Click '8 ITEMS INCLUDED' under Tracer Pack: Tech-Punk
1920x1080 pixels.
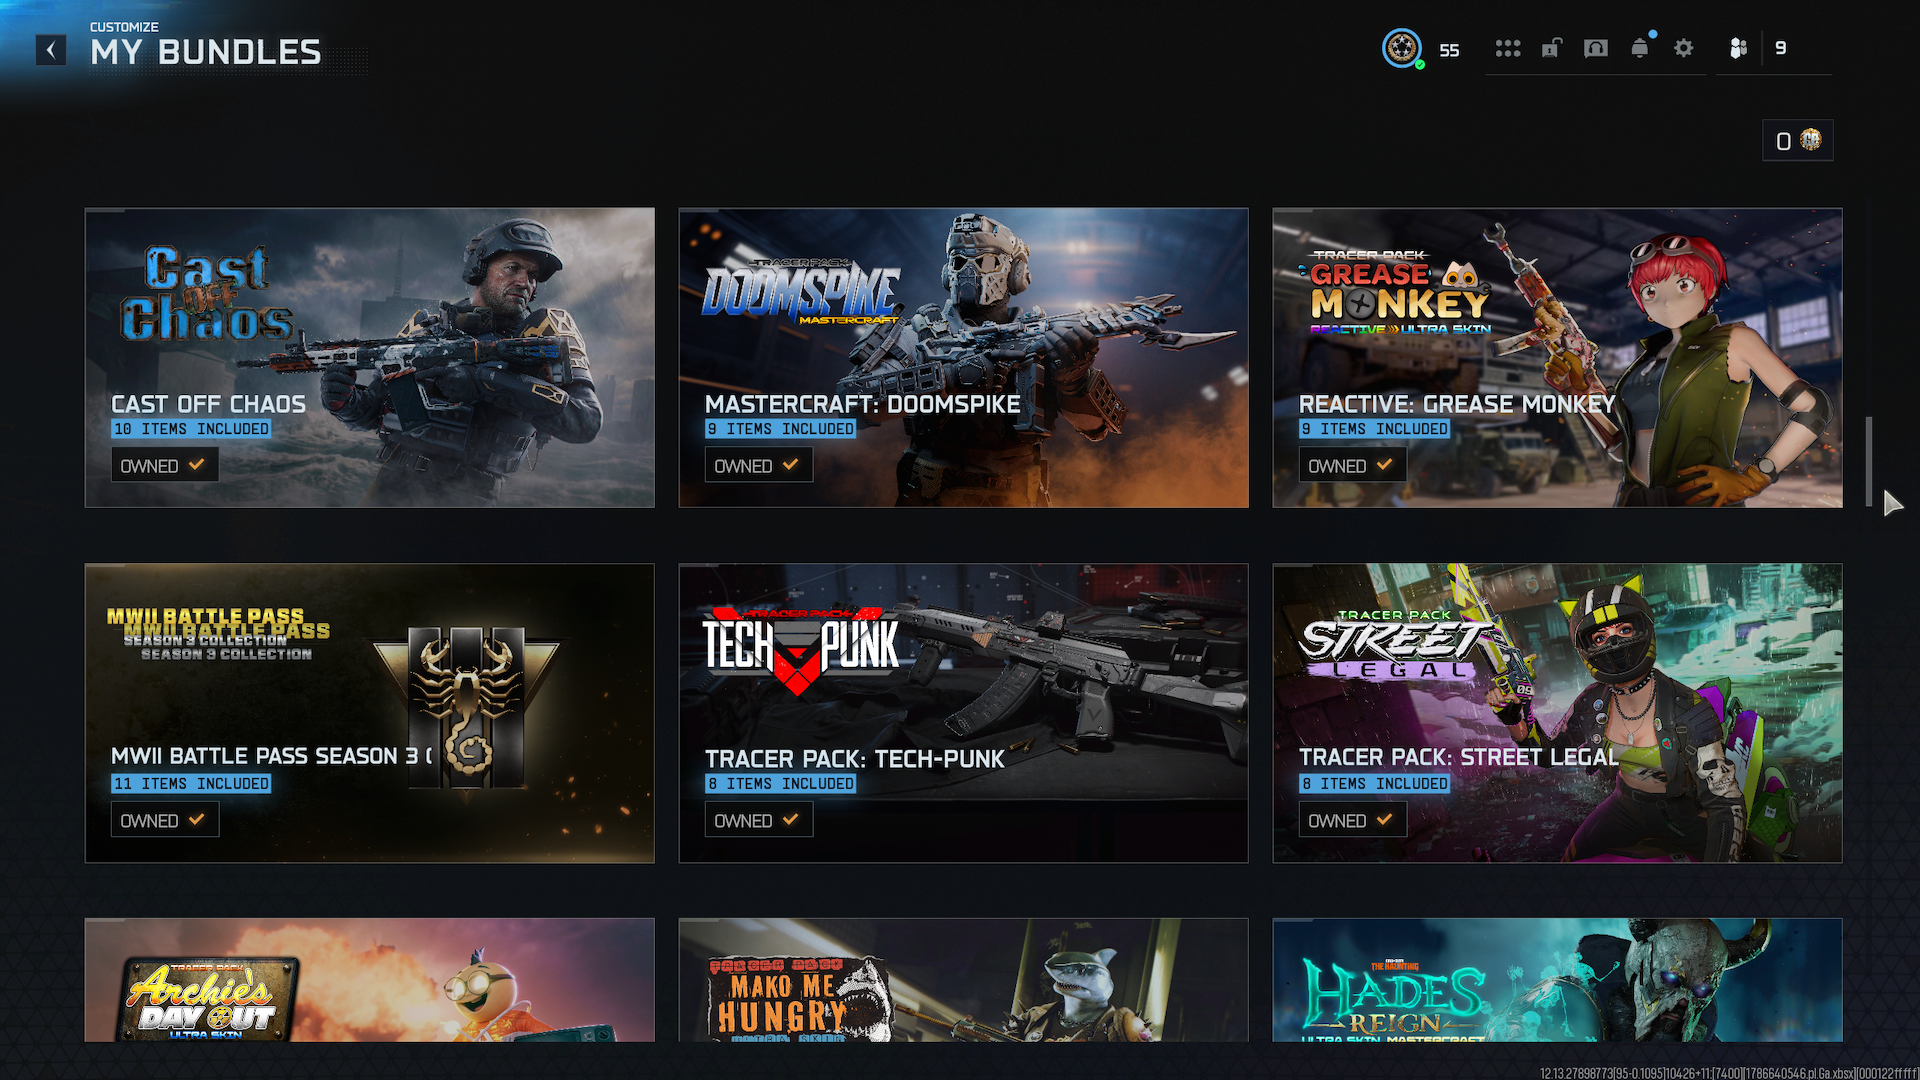tap(780, 784)
